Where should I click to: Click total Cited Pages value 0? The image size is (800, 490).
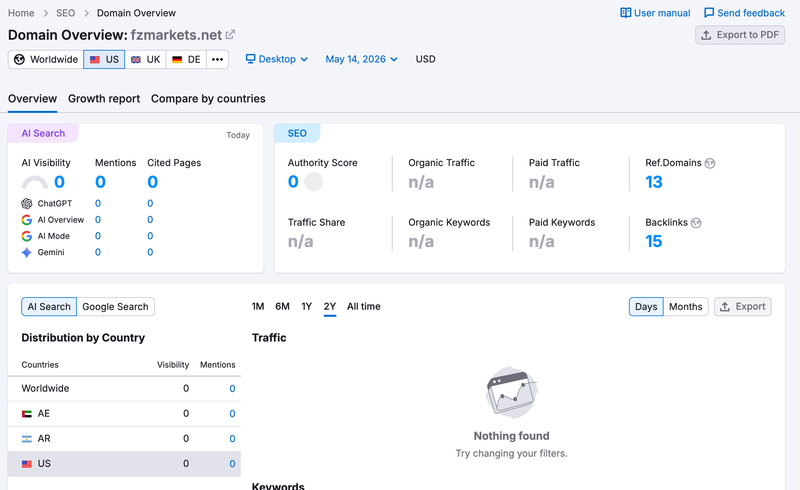(x=153, y=182)
